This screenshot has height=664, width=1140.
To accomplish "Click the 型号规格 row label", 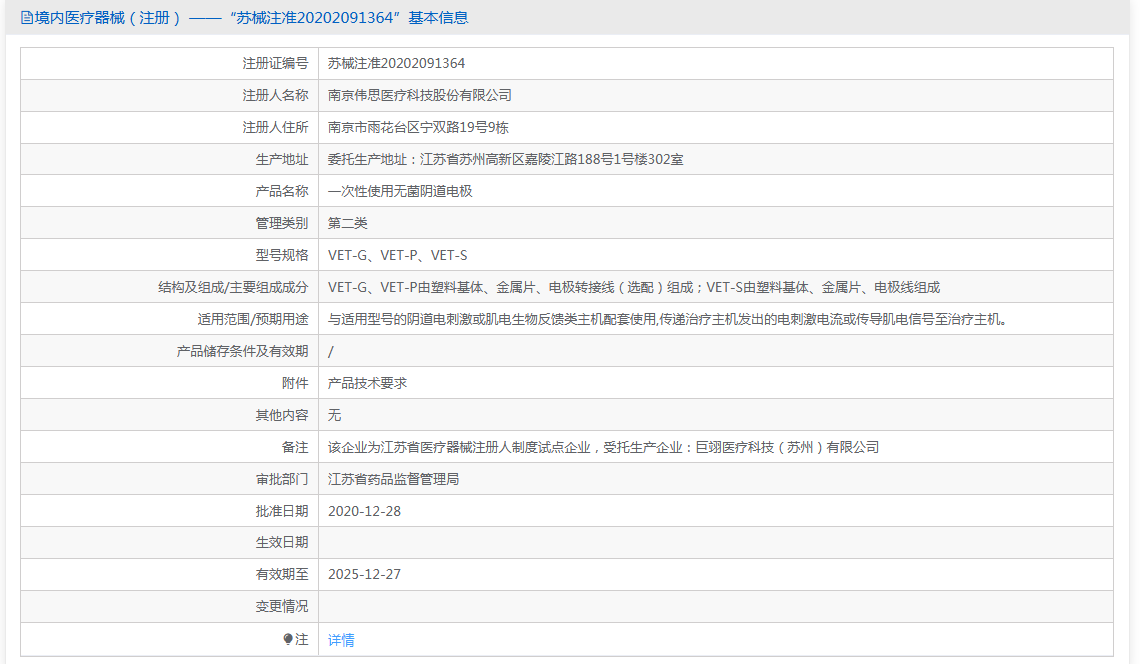I will click(282, 255).
